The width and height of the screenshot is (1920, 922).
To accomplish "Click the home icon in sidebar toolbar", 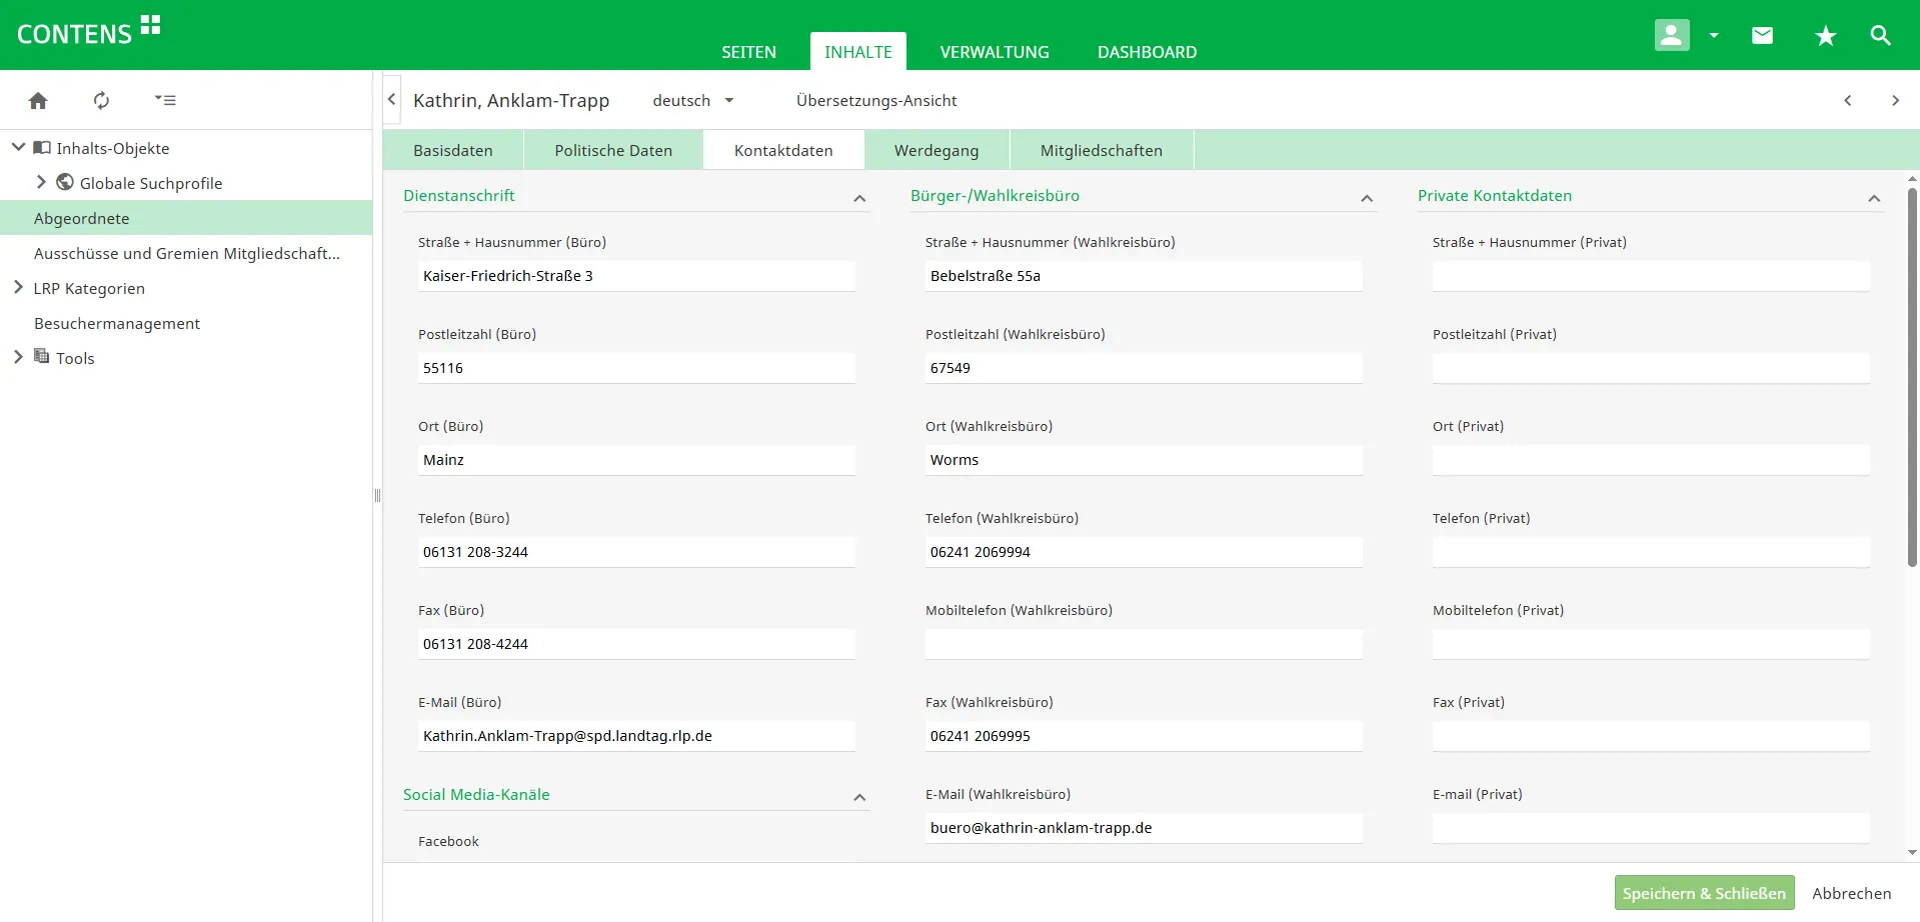I will pos(38,100).
